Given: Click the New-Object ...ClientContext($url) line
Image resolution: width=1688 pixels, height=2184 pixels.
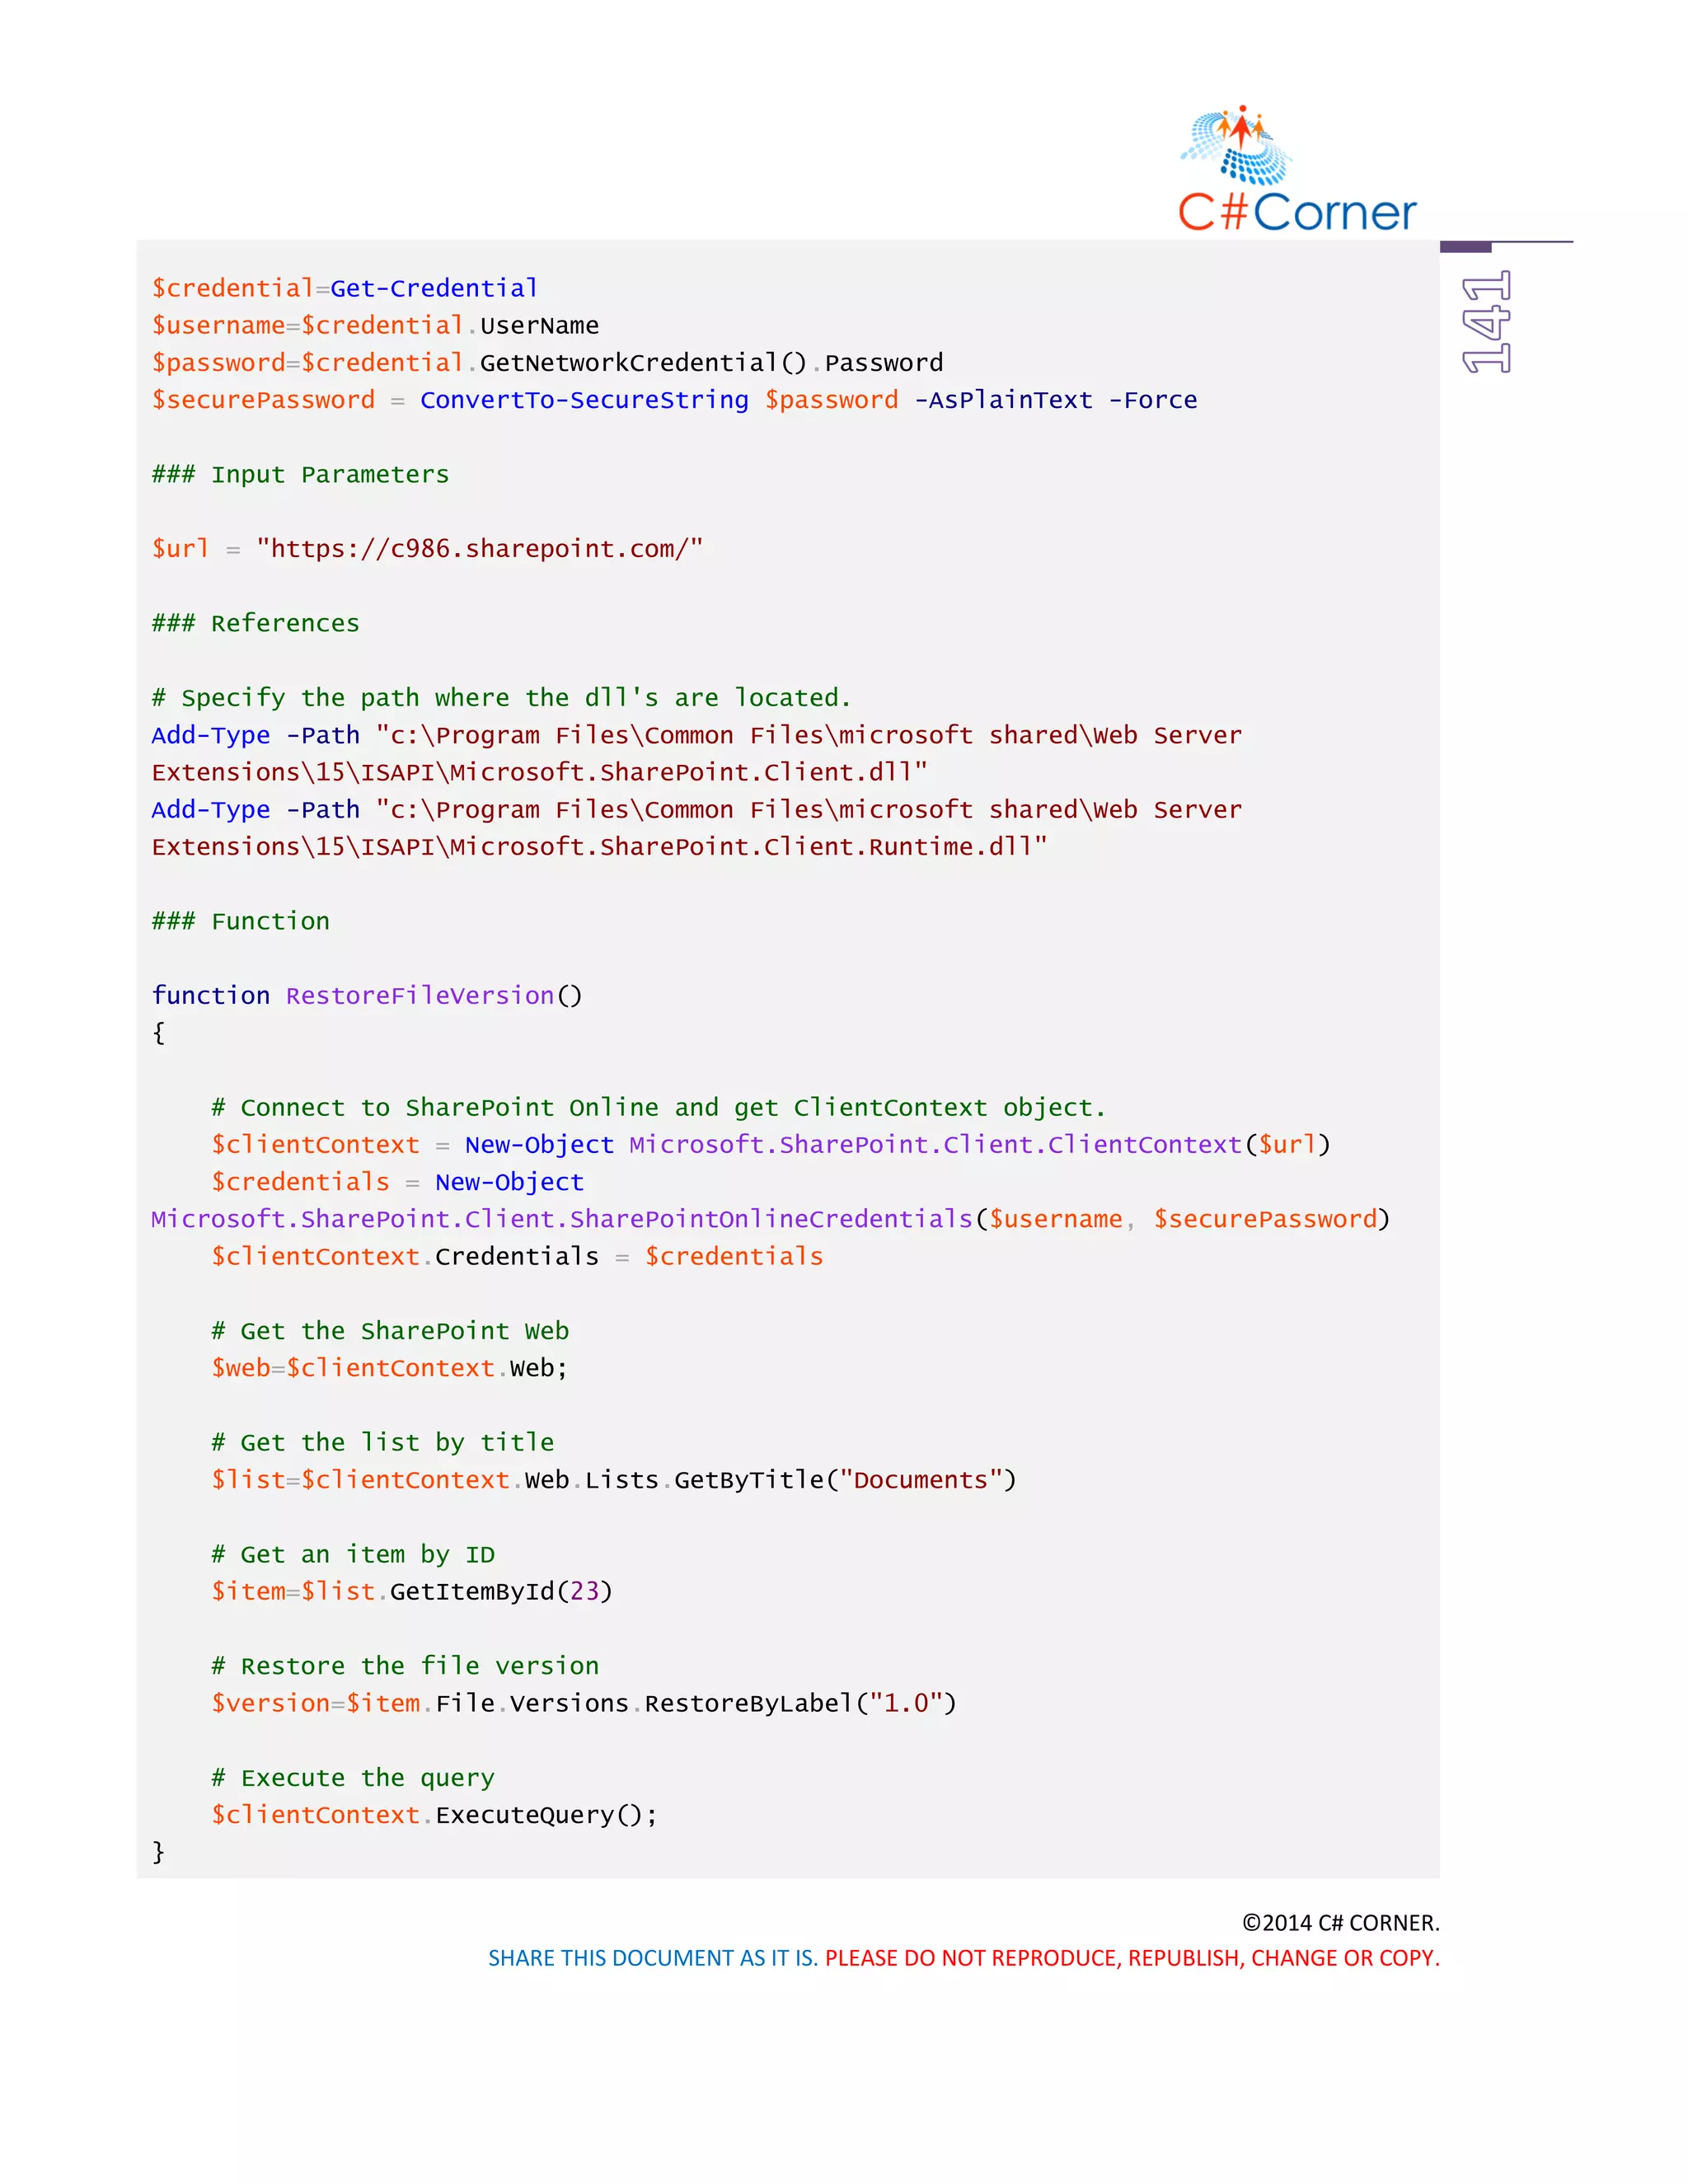Looking at the screenshot, I should 771,1145.
